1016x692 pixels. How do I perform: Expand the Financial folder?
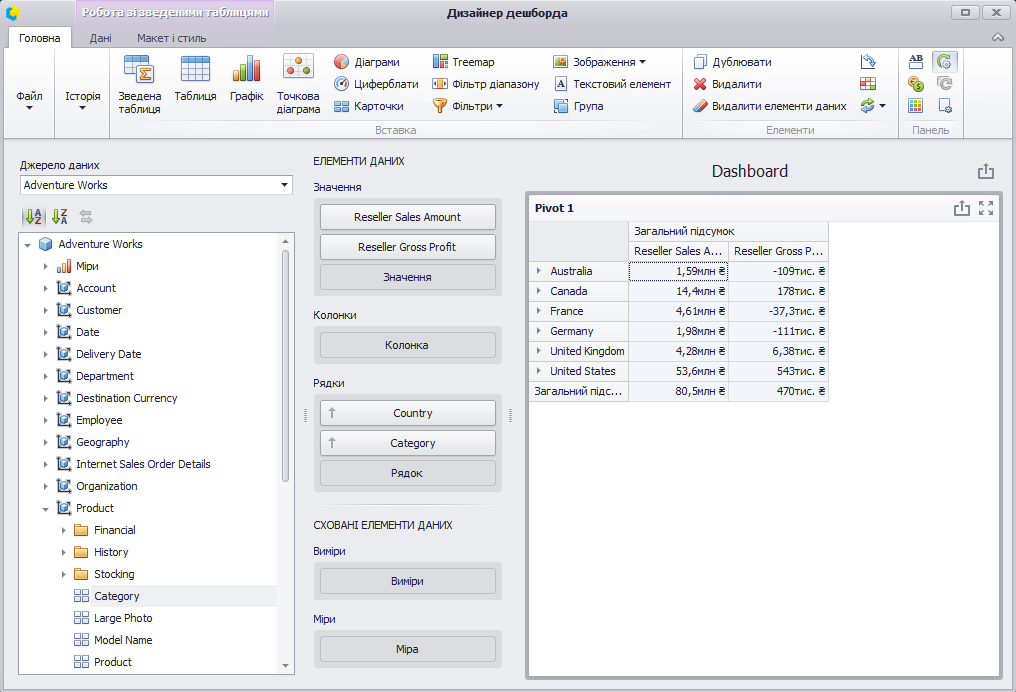pyautogui.click(x=64, y=531)
